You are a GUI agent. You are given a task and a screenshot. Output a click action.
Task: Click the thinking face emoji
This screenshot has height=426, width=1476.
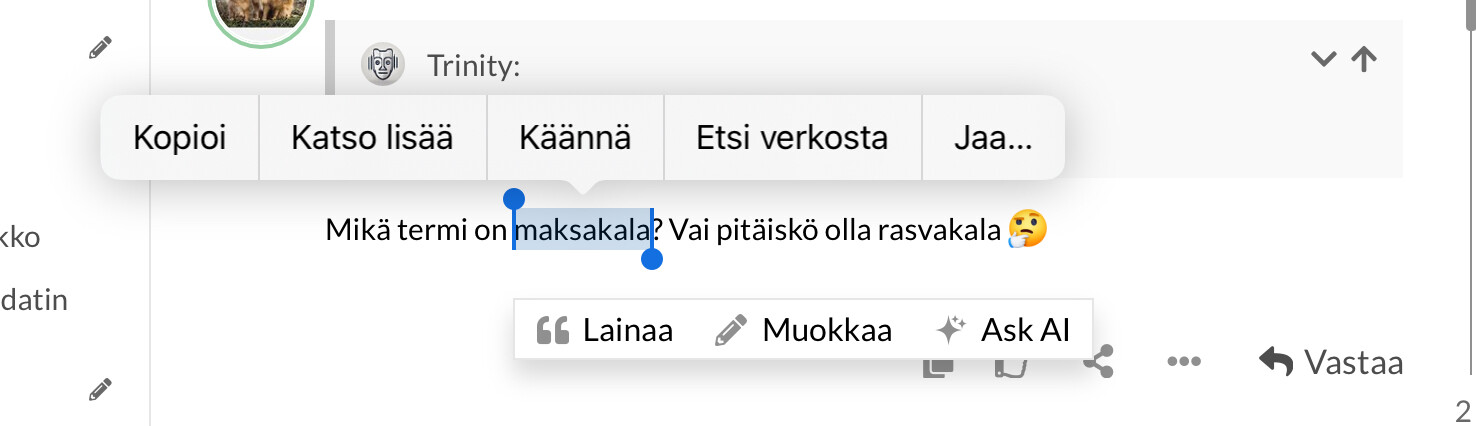pos(1028,230)
